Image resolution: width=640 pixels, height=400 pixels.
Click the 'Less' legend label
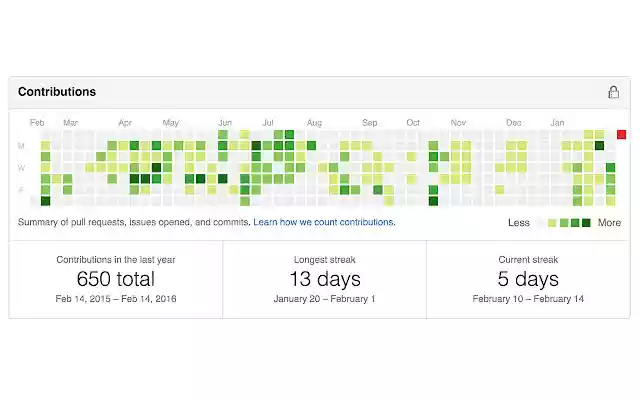pos(519,223)
